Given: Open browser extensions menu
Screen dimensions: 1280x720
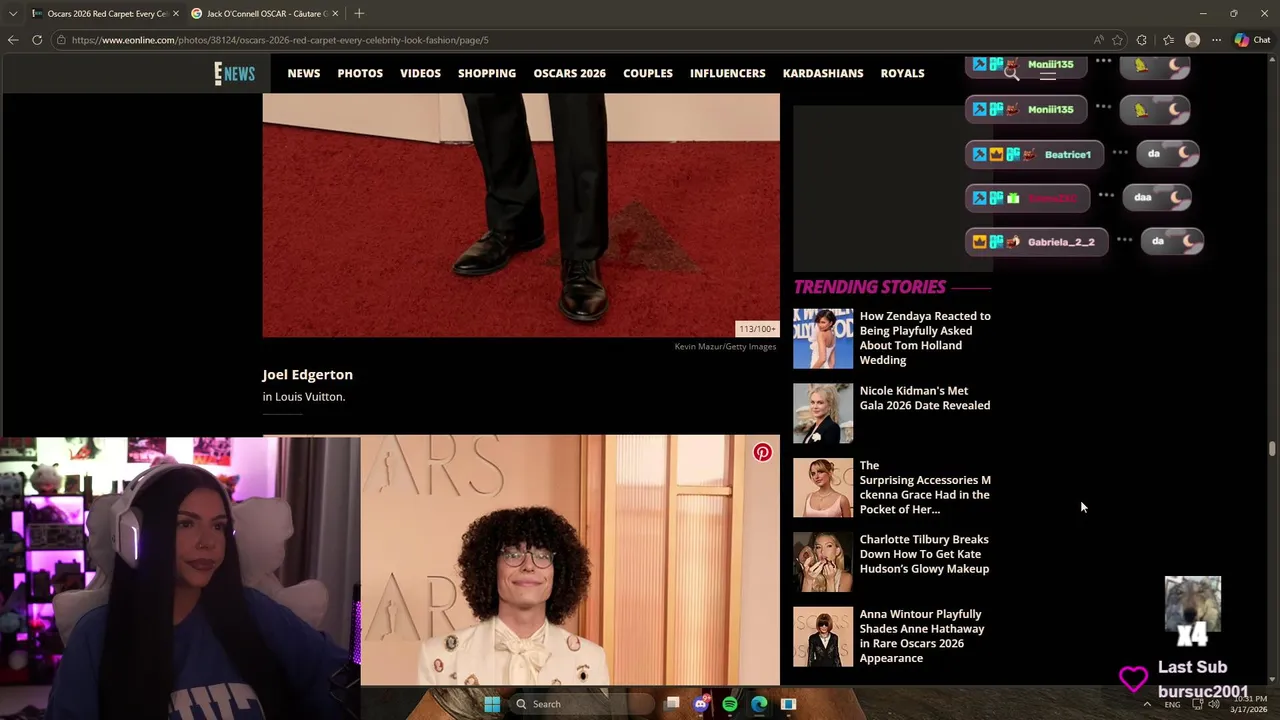Looking at the screenshot, I should coord(1142,40).
